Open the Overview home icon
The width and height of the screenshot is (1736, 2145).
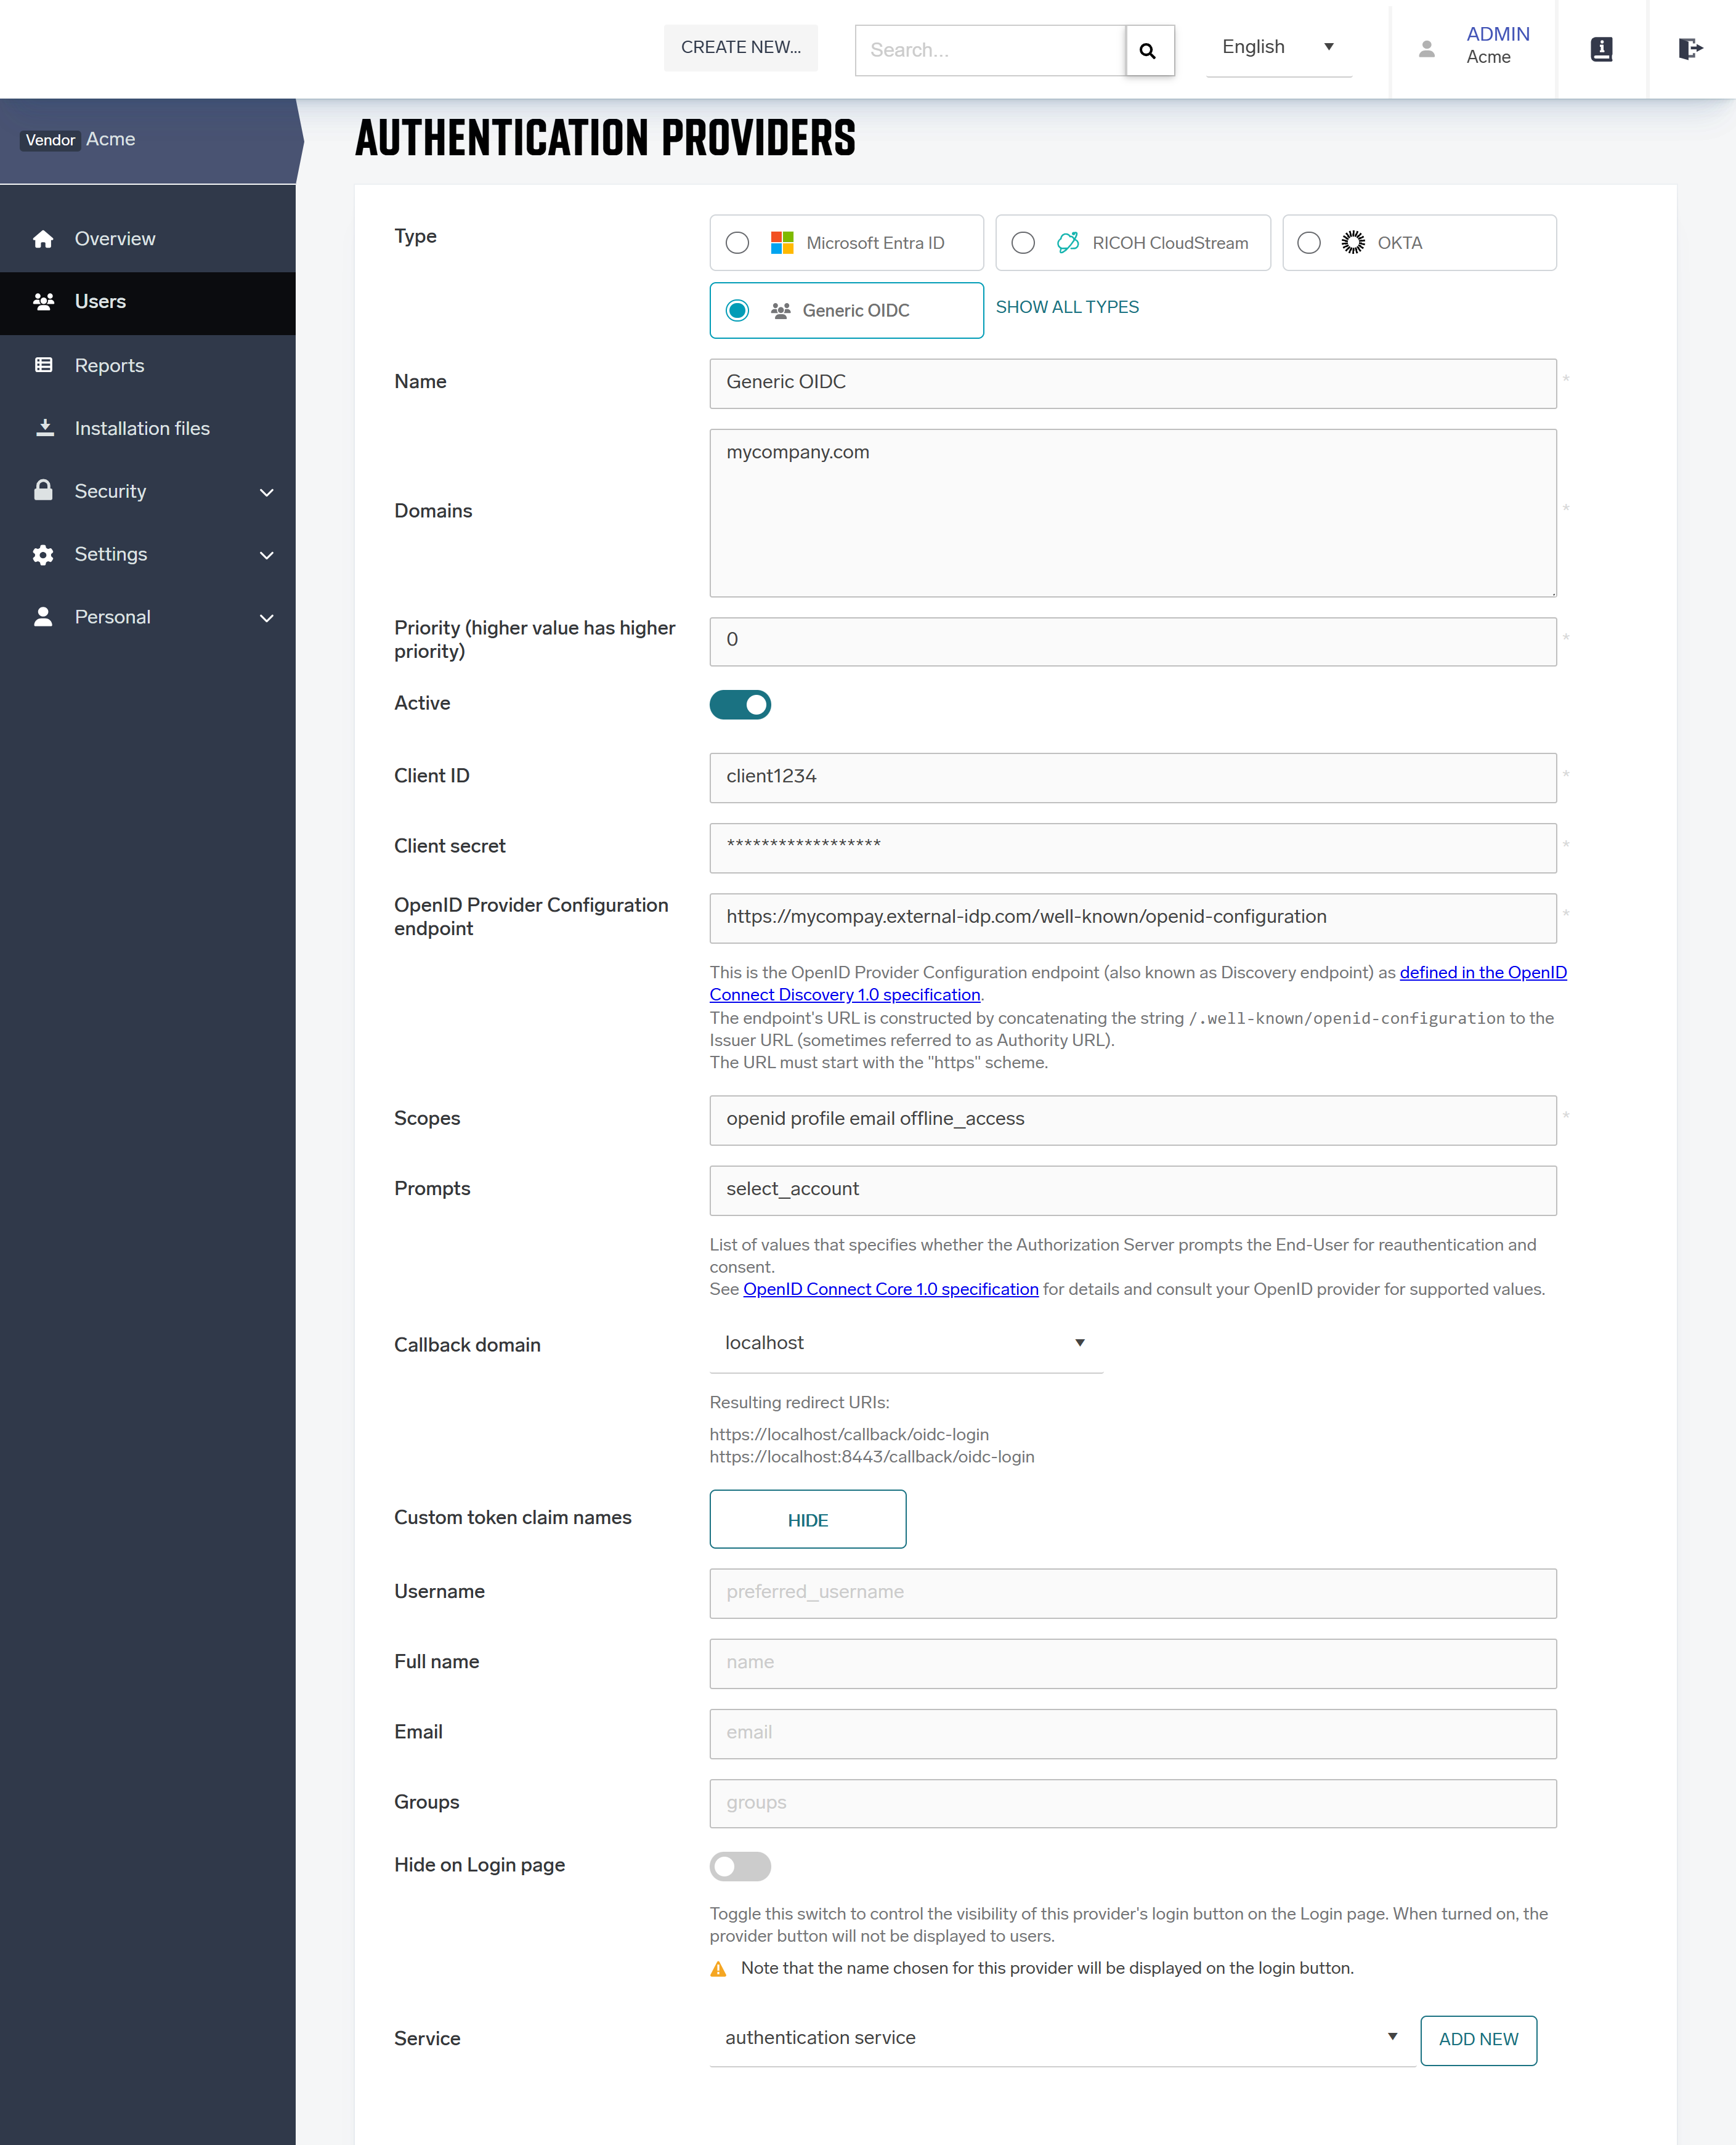coord(44,238)
